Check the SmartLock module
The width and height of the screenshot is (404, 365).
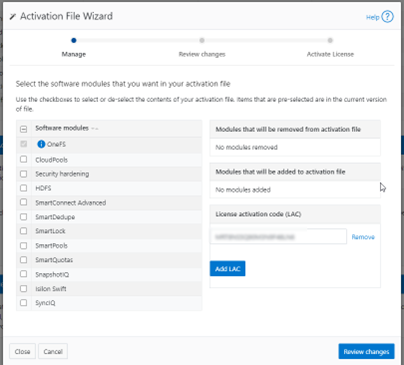(24, 231)
